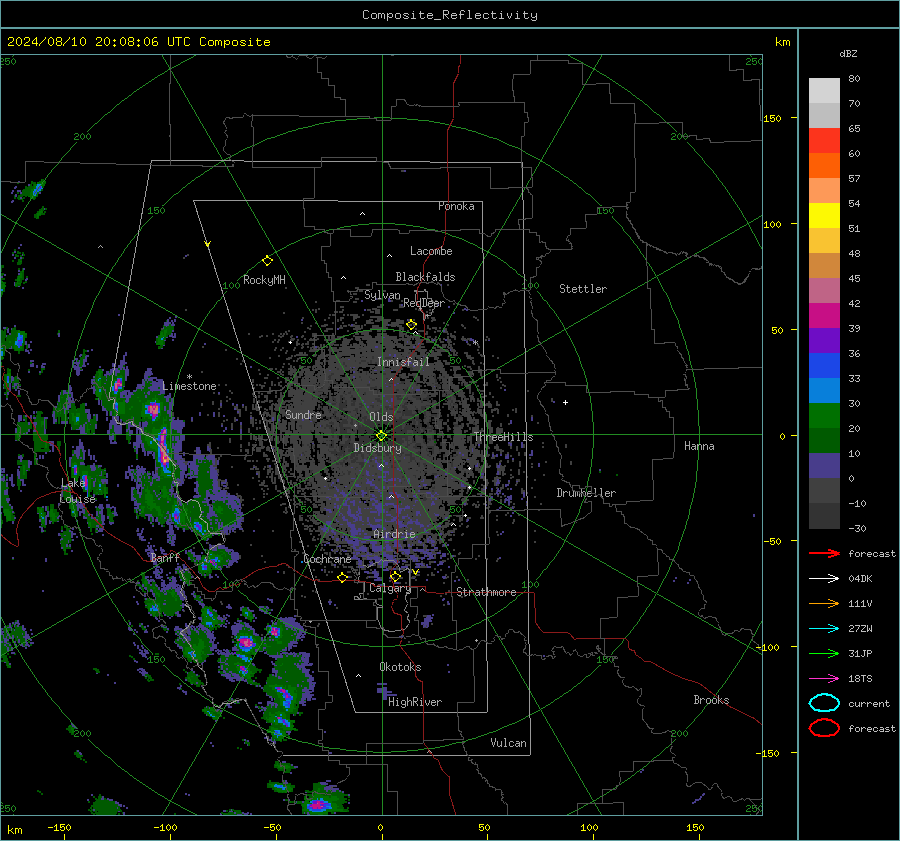900x841 pixels.
Task: Click the Sylvan label on the map
Action: (382, 295)
